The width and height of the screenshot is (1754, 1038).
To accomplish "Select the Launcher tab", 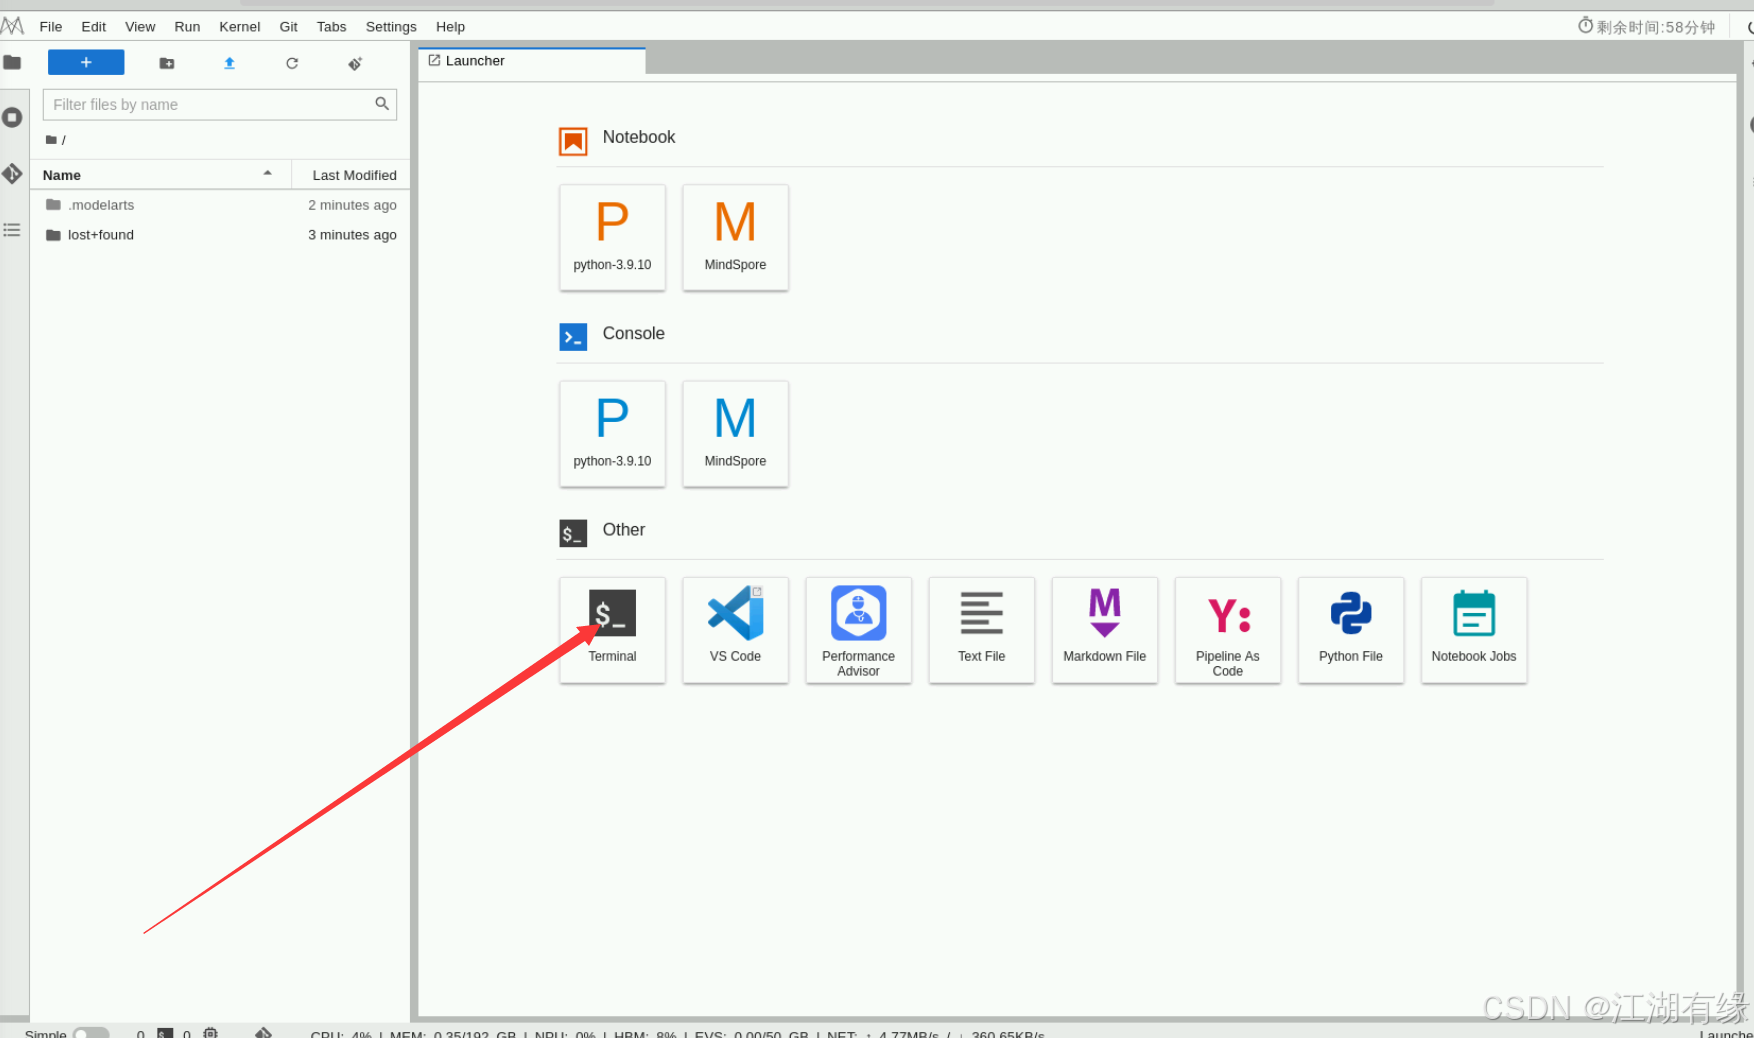I will 532,61.
